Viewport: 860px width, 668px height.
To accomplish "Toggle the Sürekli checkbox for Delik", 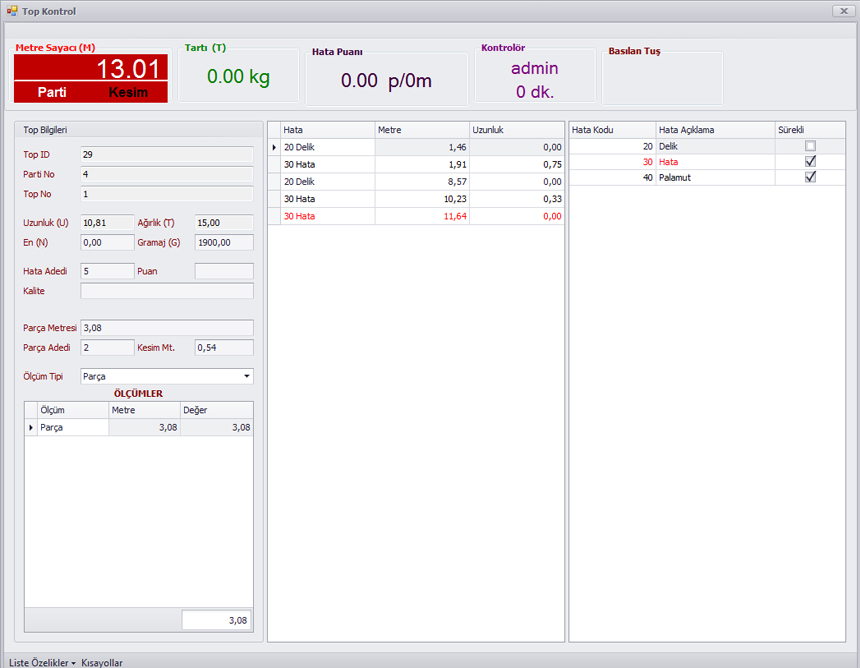I will 810,146.
